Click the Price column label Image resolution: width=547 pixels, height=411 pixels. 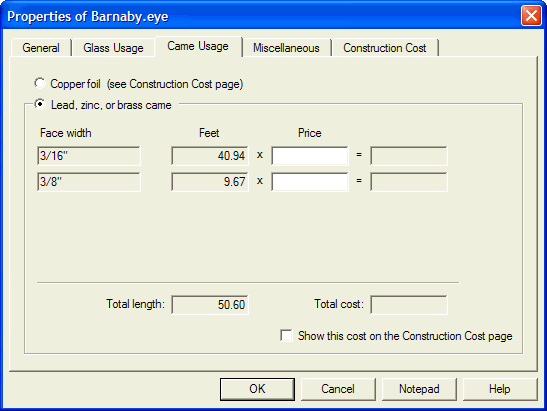point(310,133)
